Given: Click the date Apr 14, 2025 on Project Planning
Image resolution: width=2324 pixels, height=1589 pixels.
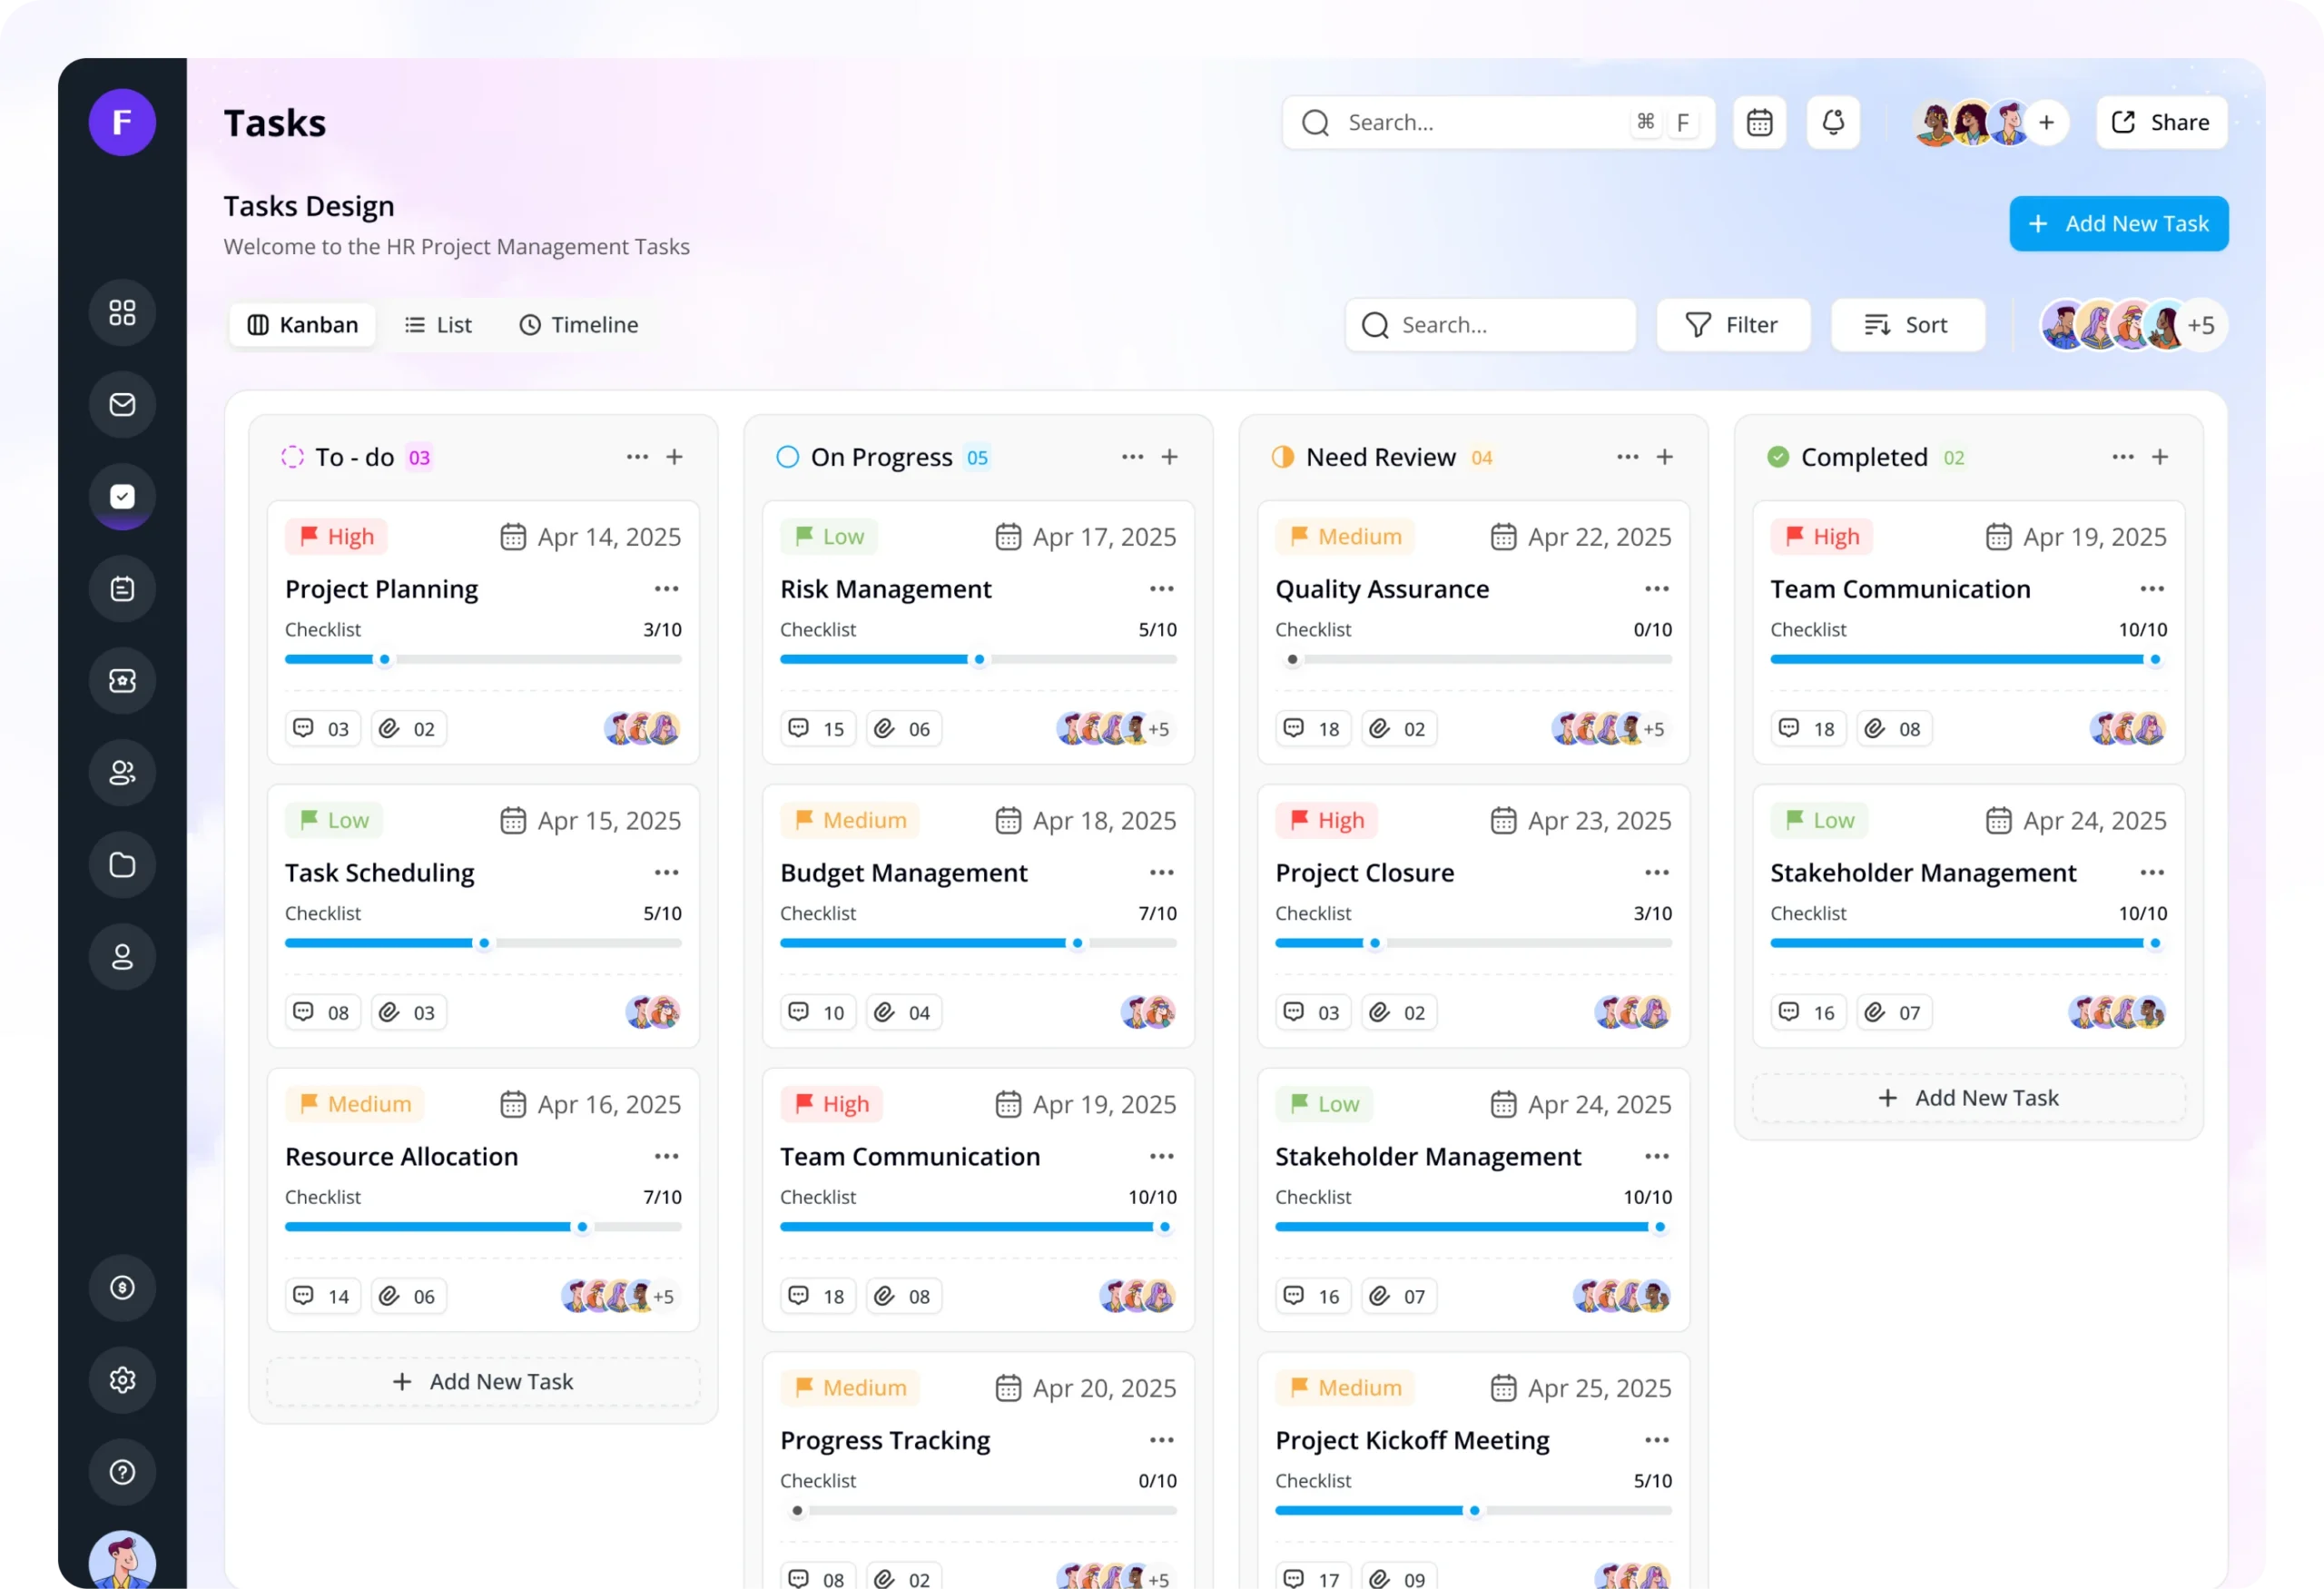Looking at the screenshot, I should pos(591,537).
